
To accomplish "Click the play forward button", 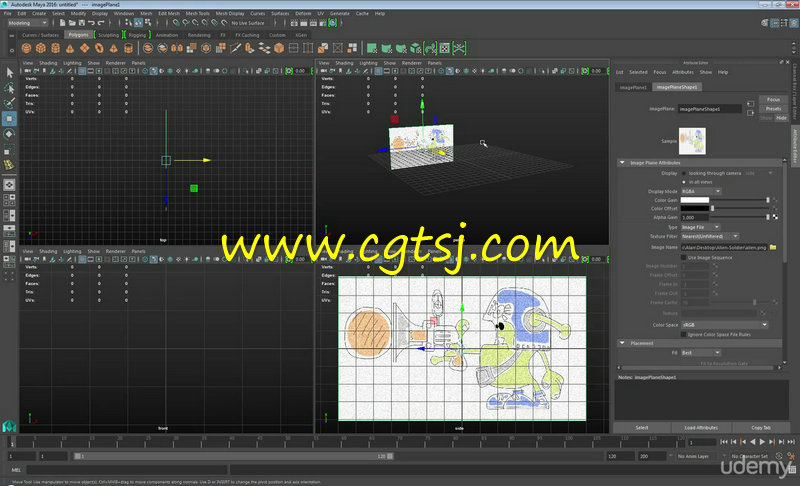I will 762,442.
